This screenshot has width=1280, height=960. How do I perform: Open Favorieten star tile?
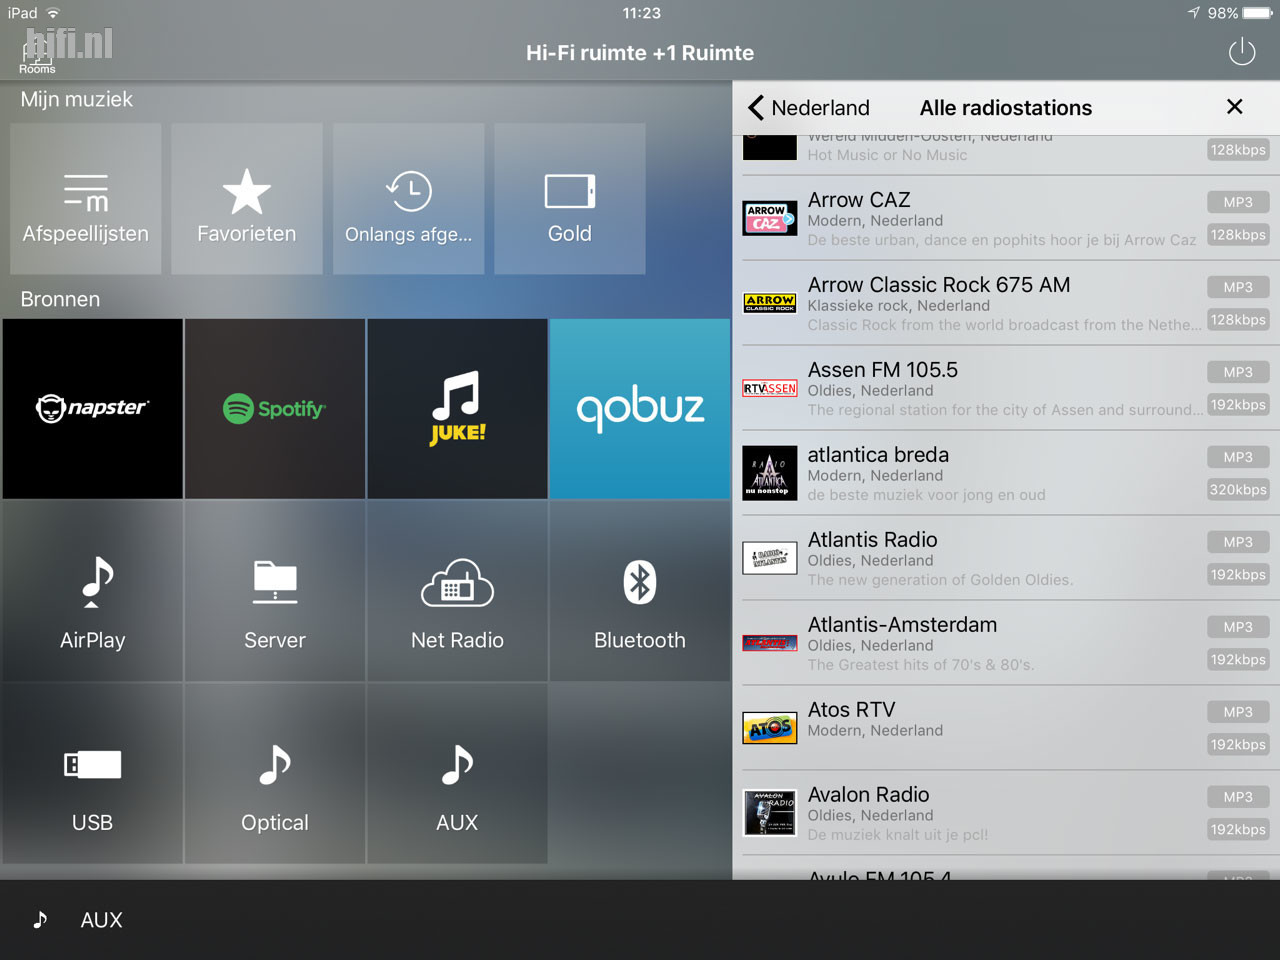point(247,199)
